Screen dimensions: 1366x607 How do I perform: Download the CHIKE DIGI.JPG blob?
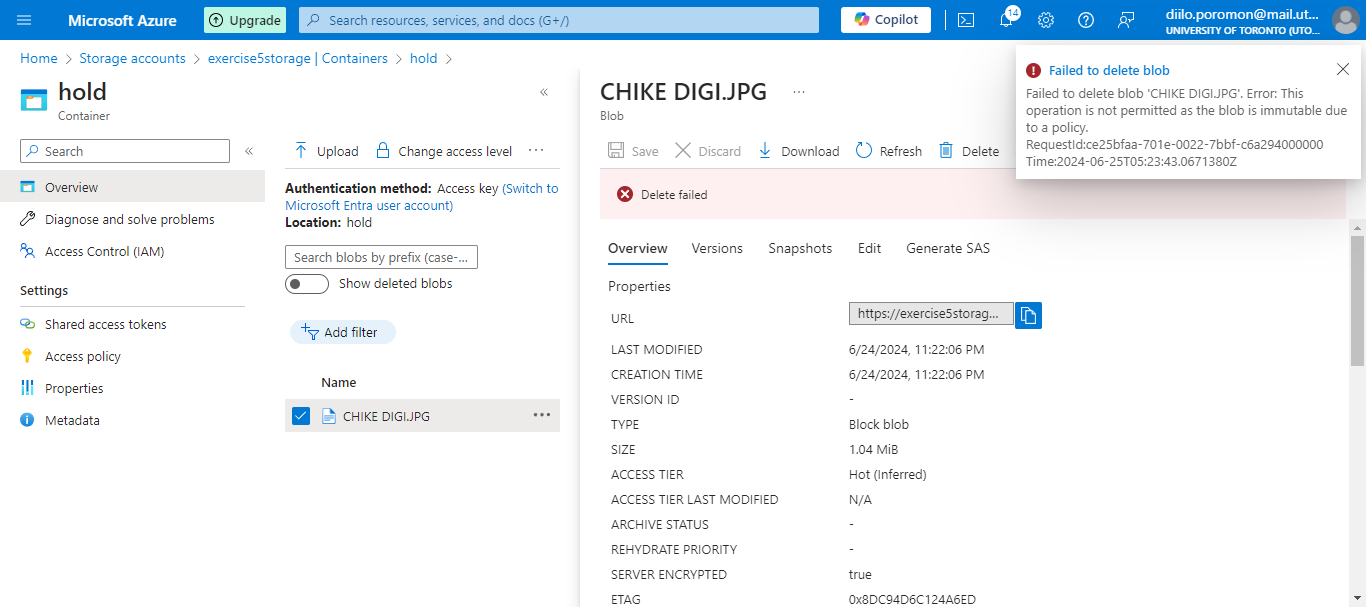click(x=798, y=151)
